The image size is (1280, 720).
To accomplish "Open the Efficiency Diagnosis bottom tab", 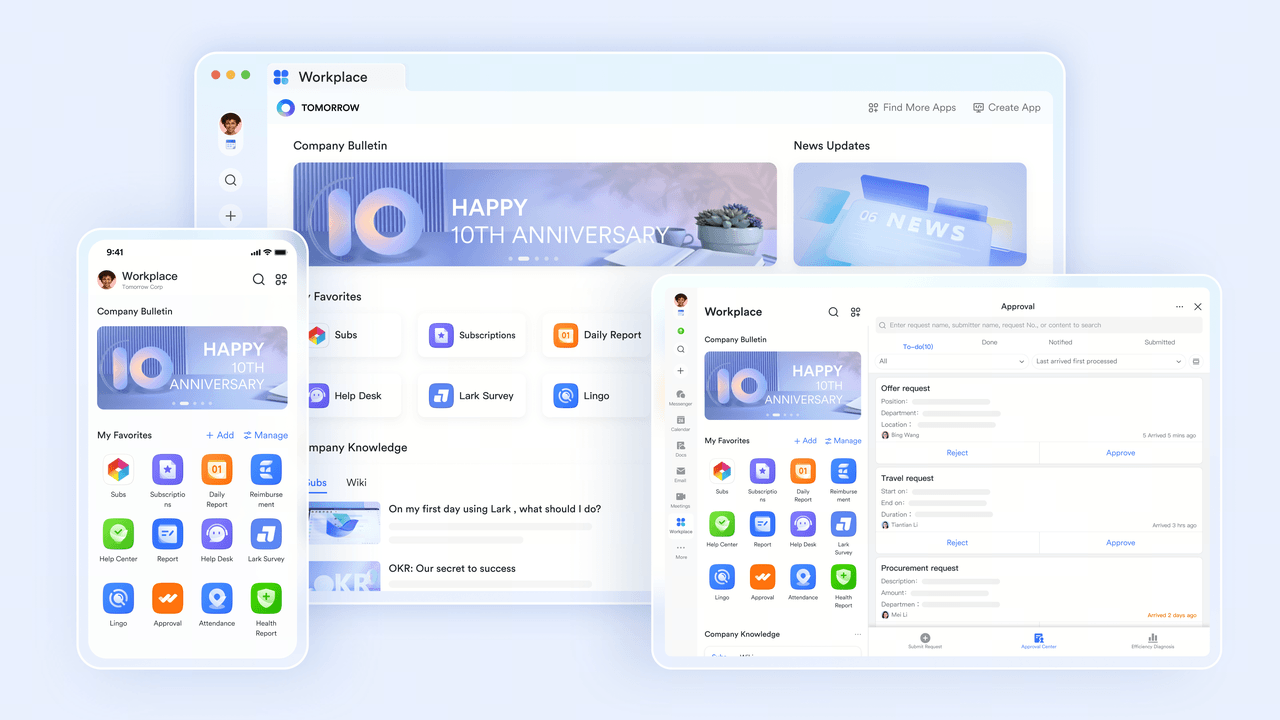I will (1153, 641).
